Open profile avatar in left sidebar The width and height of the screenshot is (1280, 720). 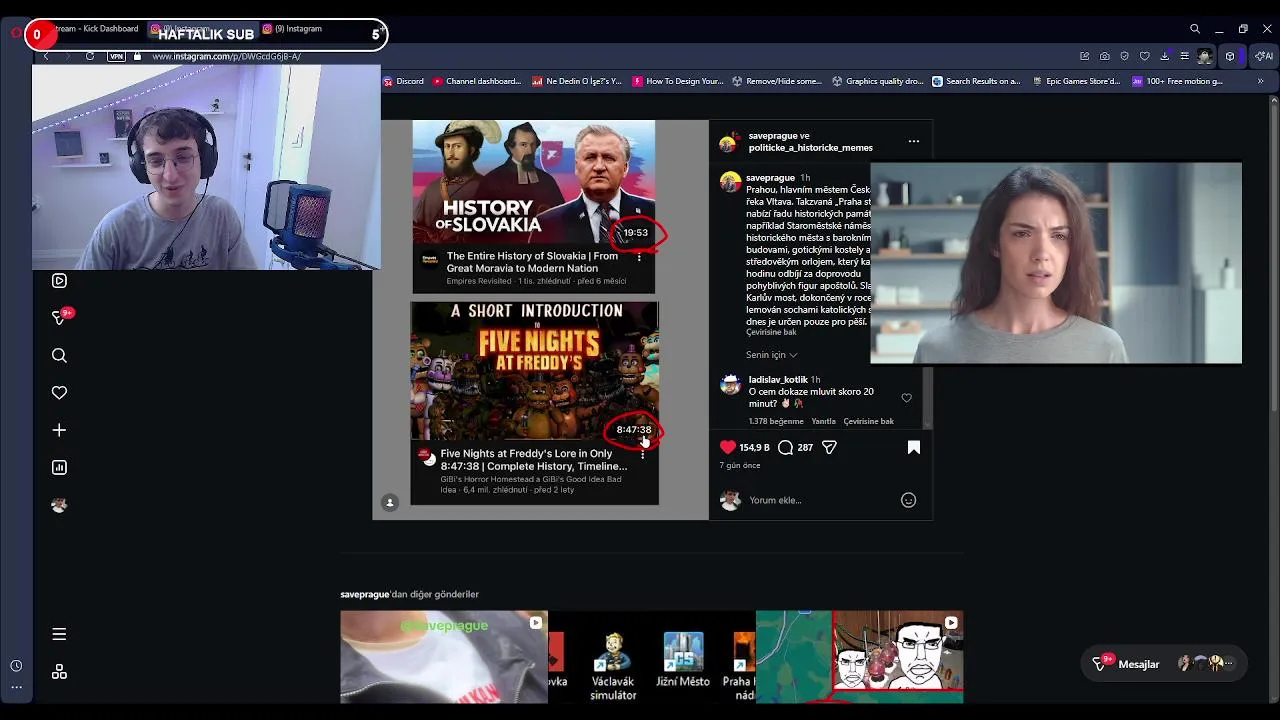point(59,505)
